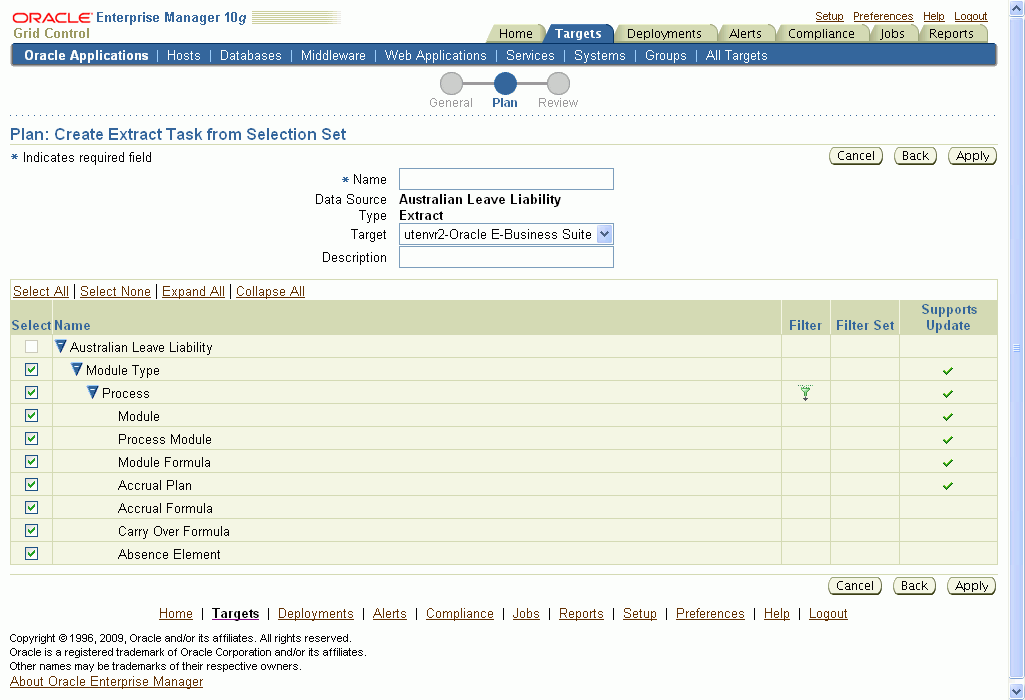Image resolution: width=1025 pixels, height=700 pixels.
Task: Toggle the Australian Leave Liability checkbox
Action: coord(31,346)
